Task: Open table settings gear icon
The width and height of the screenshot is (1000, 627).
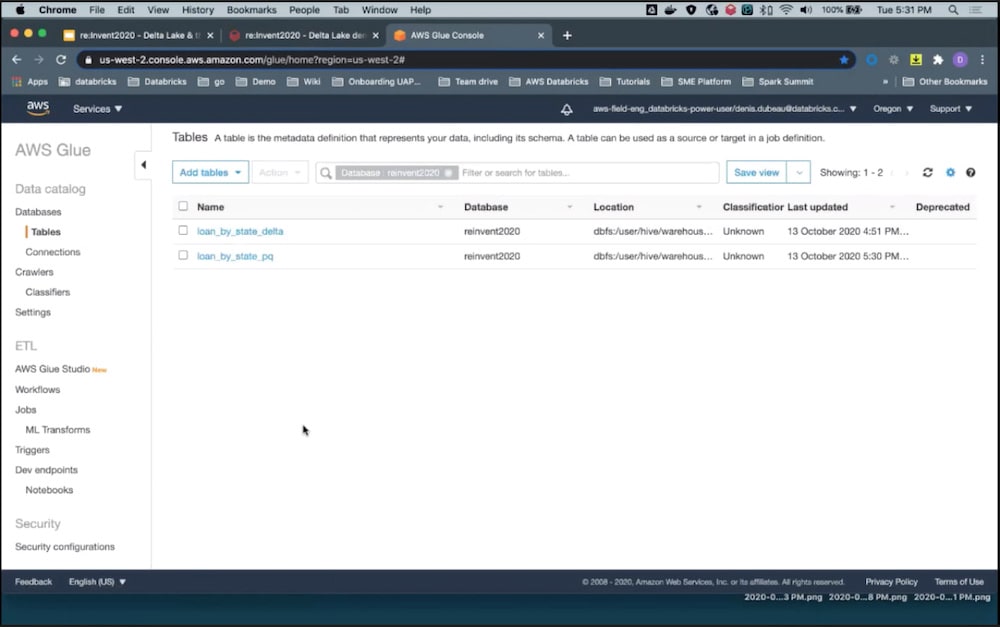Action: (950, 173)
